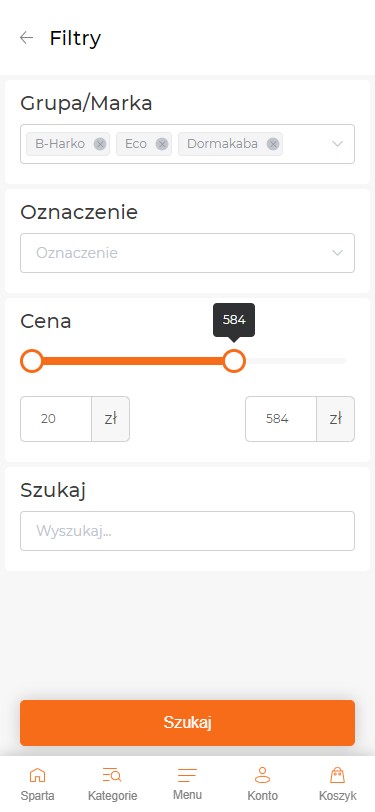Remove the Eco brand tag
Image resolution: width=375 pixels, height=812 pixels.
162,144
